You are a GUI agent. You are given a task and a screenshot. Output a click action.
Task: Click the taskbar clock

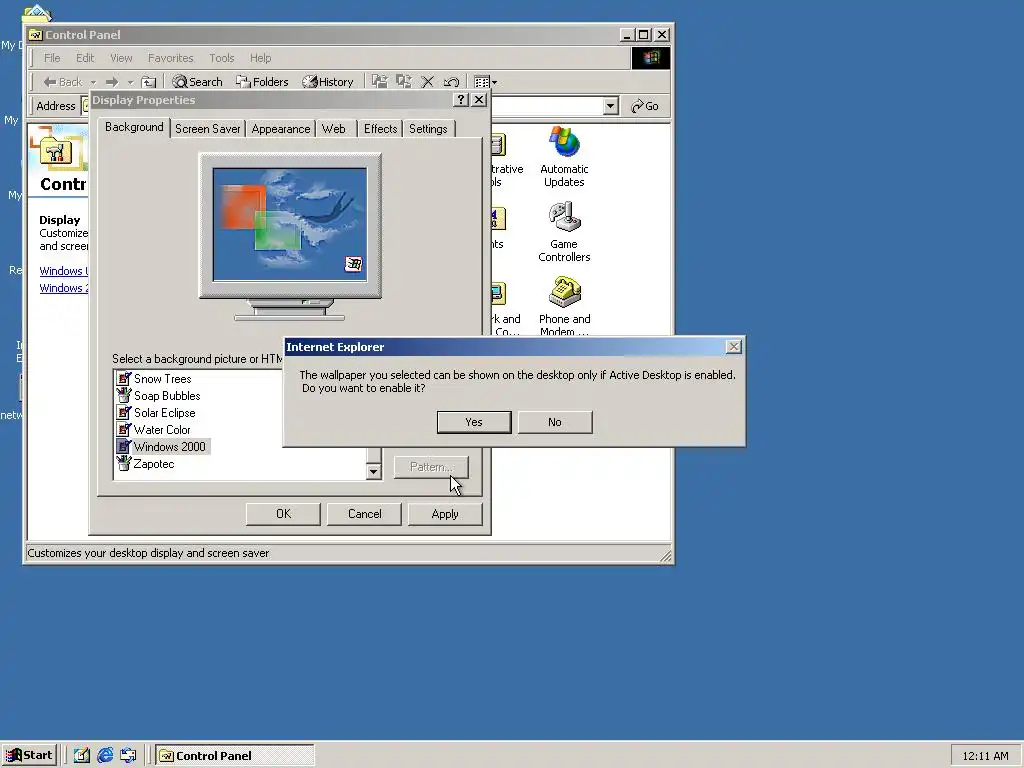[x=985, y=756]
